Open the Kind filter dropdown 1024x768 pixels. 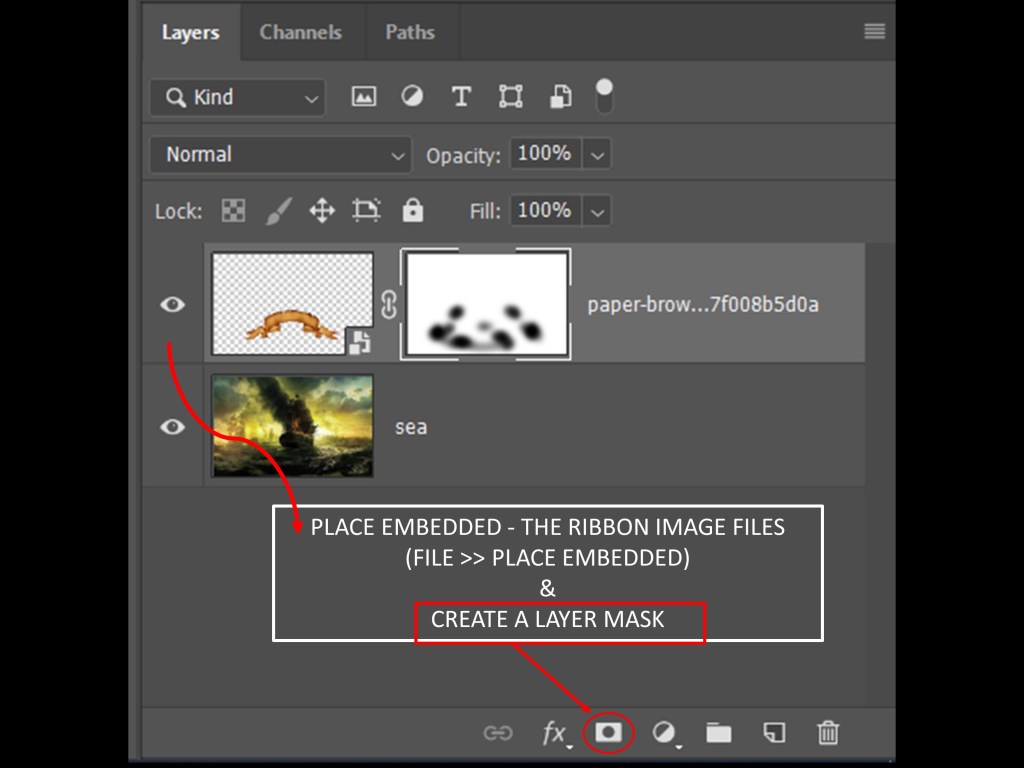click(238, 97)
